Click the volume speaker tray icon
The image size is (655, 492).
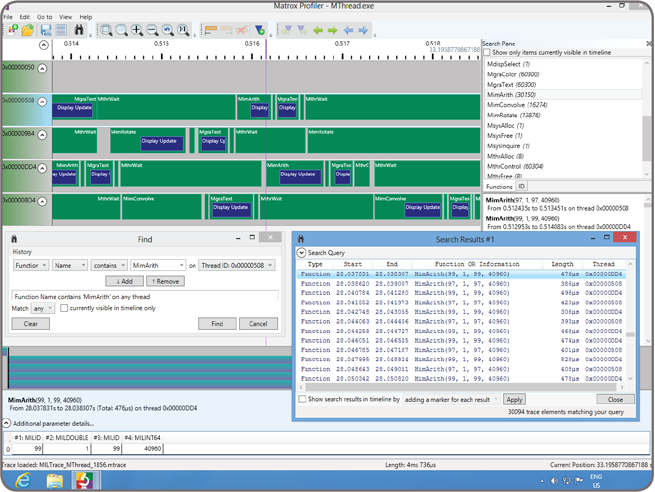pyautogui.click(x=554, y=481)
